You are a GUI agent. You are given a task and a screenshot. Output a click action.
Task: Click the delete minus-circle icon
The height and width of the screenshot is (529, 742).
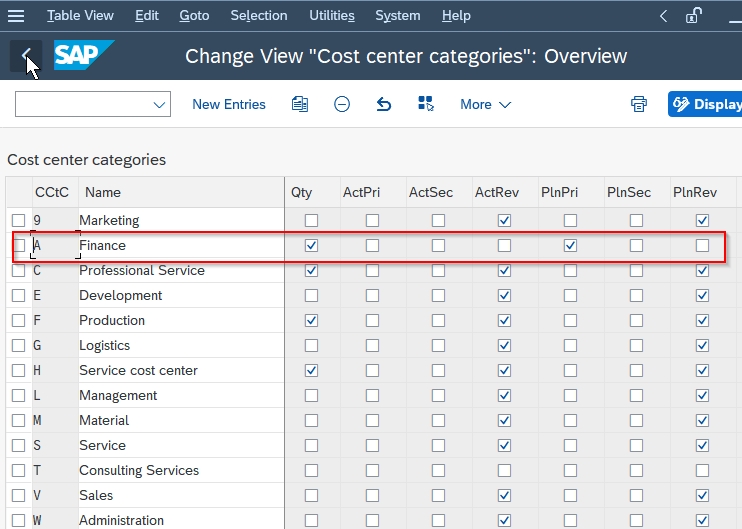342,104
